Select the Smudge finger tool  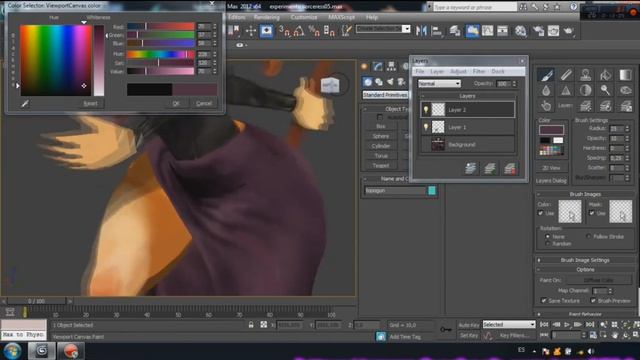point(546,106)
